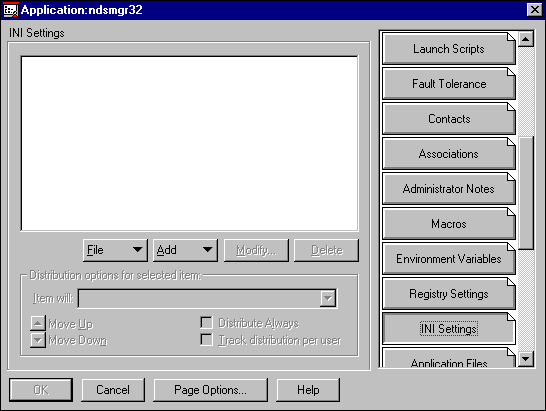The height and width of the screenshot is (411, 546).
Task: Close the Application:ndsmgr32 dialog window
Action: [x=535, y=10]
